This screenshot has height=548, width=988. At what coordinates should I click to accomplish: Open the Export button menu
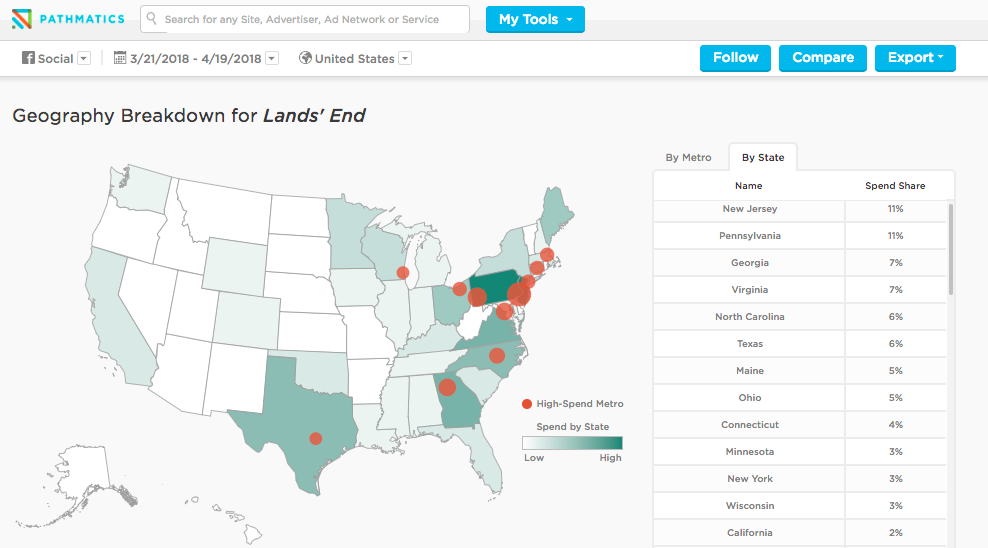tap(915, 58)
